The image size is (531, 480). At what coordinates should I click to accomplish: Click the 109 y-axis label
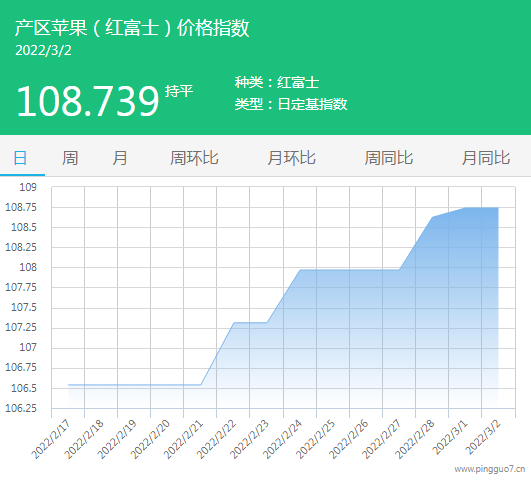28,187
